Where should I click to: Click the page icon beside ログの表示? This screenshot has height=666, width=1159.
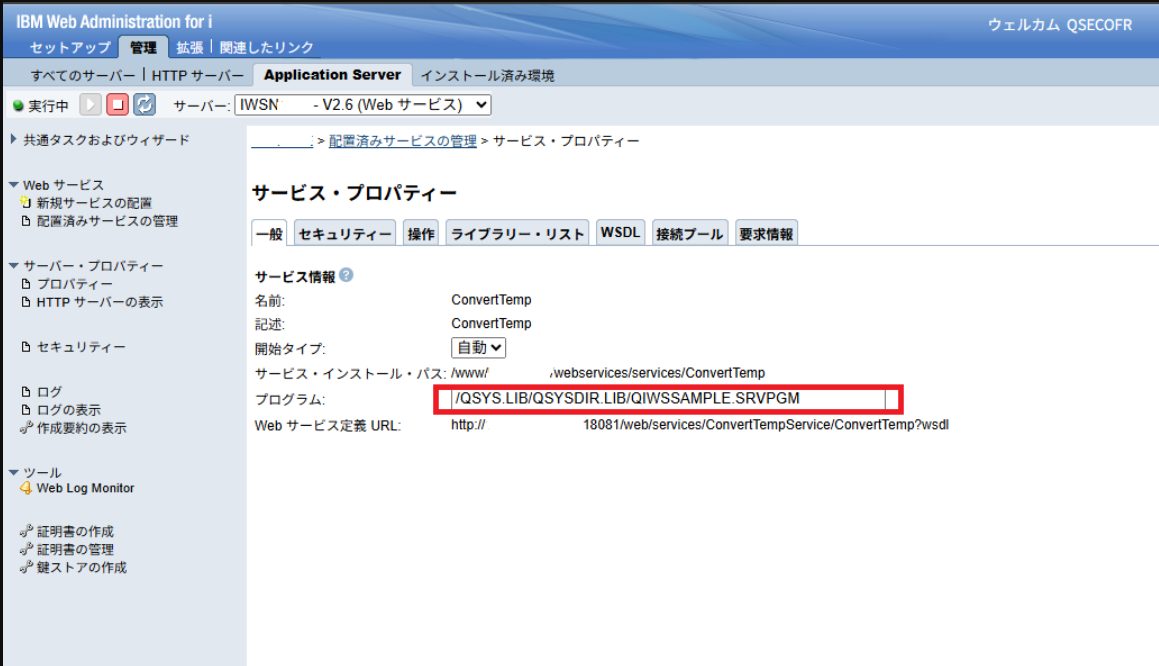point(26,409)
